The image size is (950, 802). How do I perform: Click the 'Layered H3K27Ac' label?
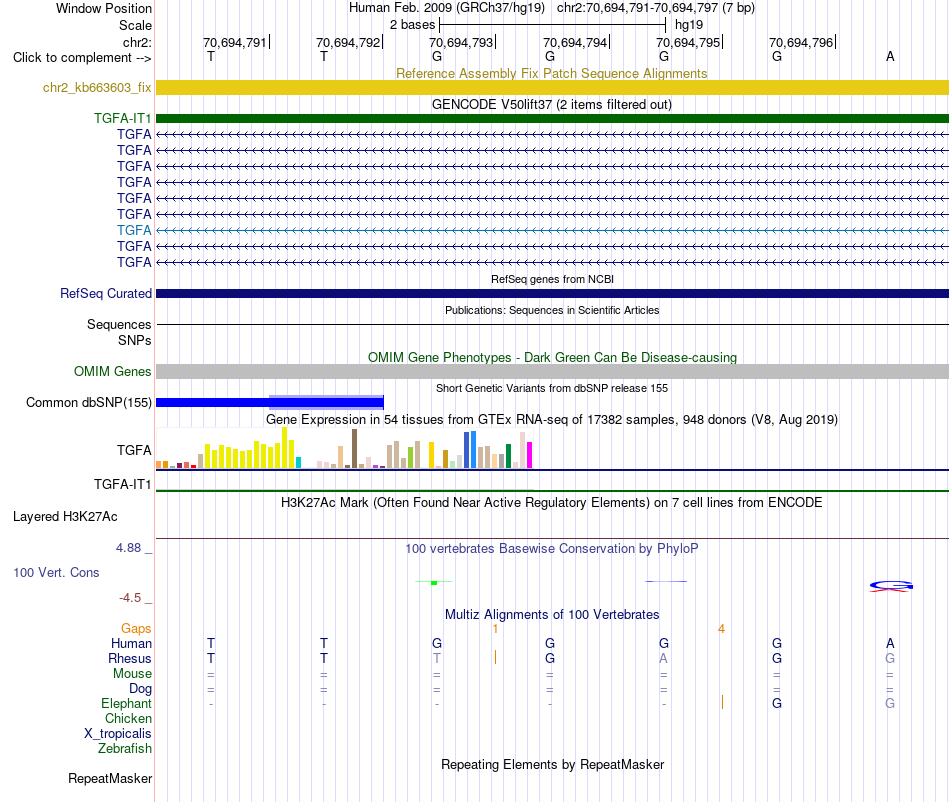[65, 516]
